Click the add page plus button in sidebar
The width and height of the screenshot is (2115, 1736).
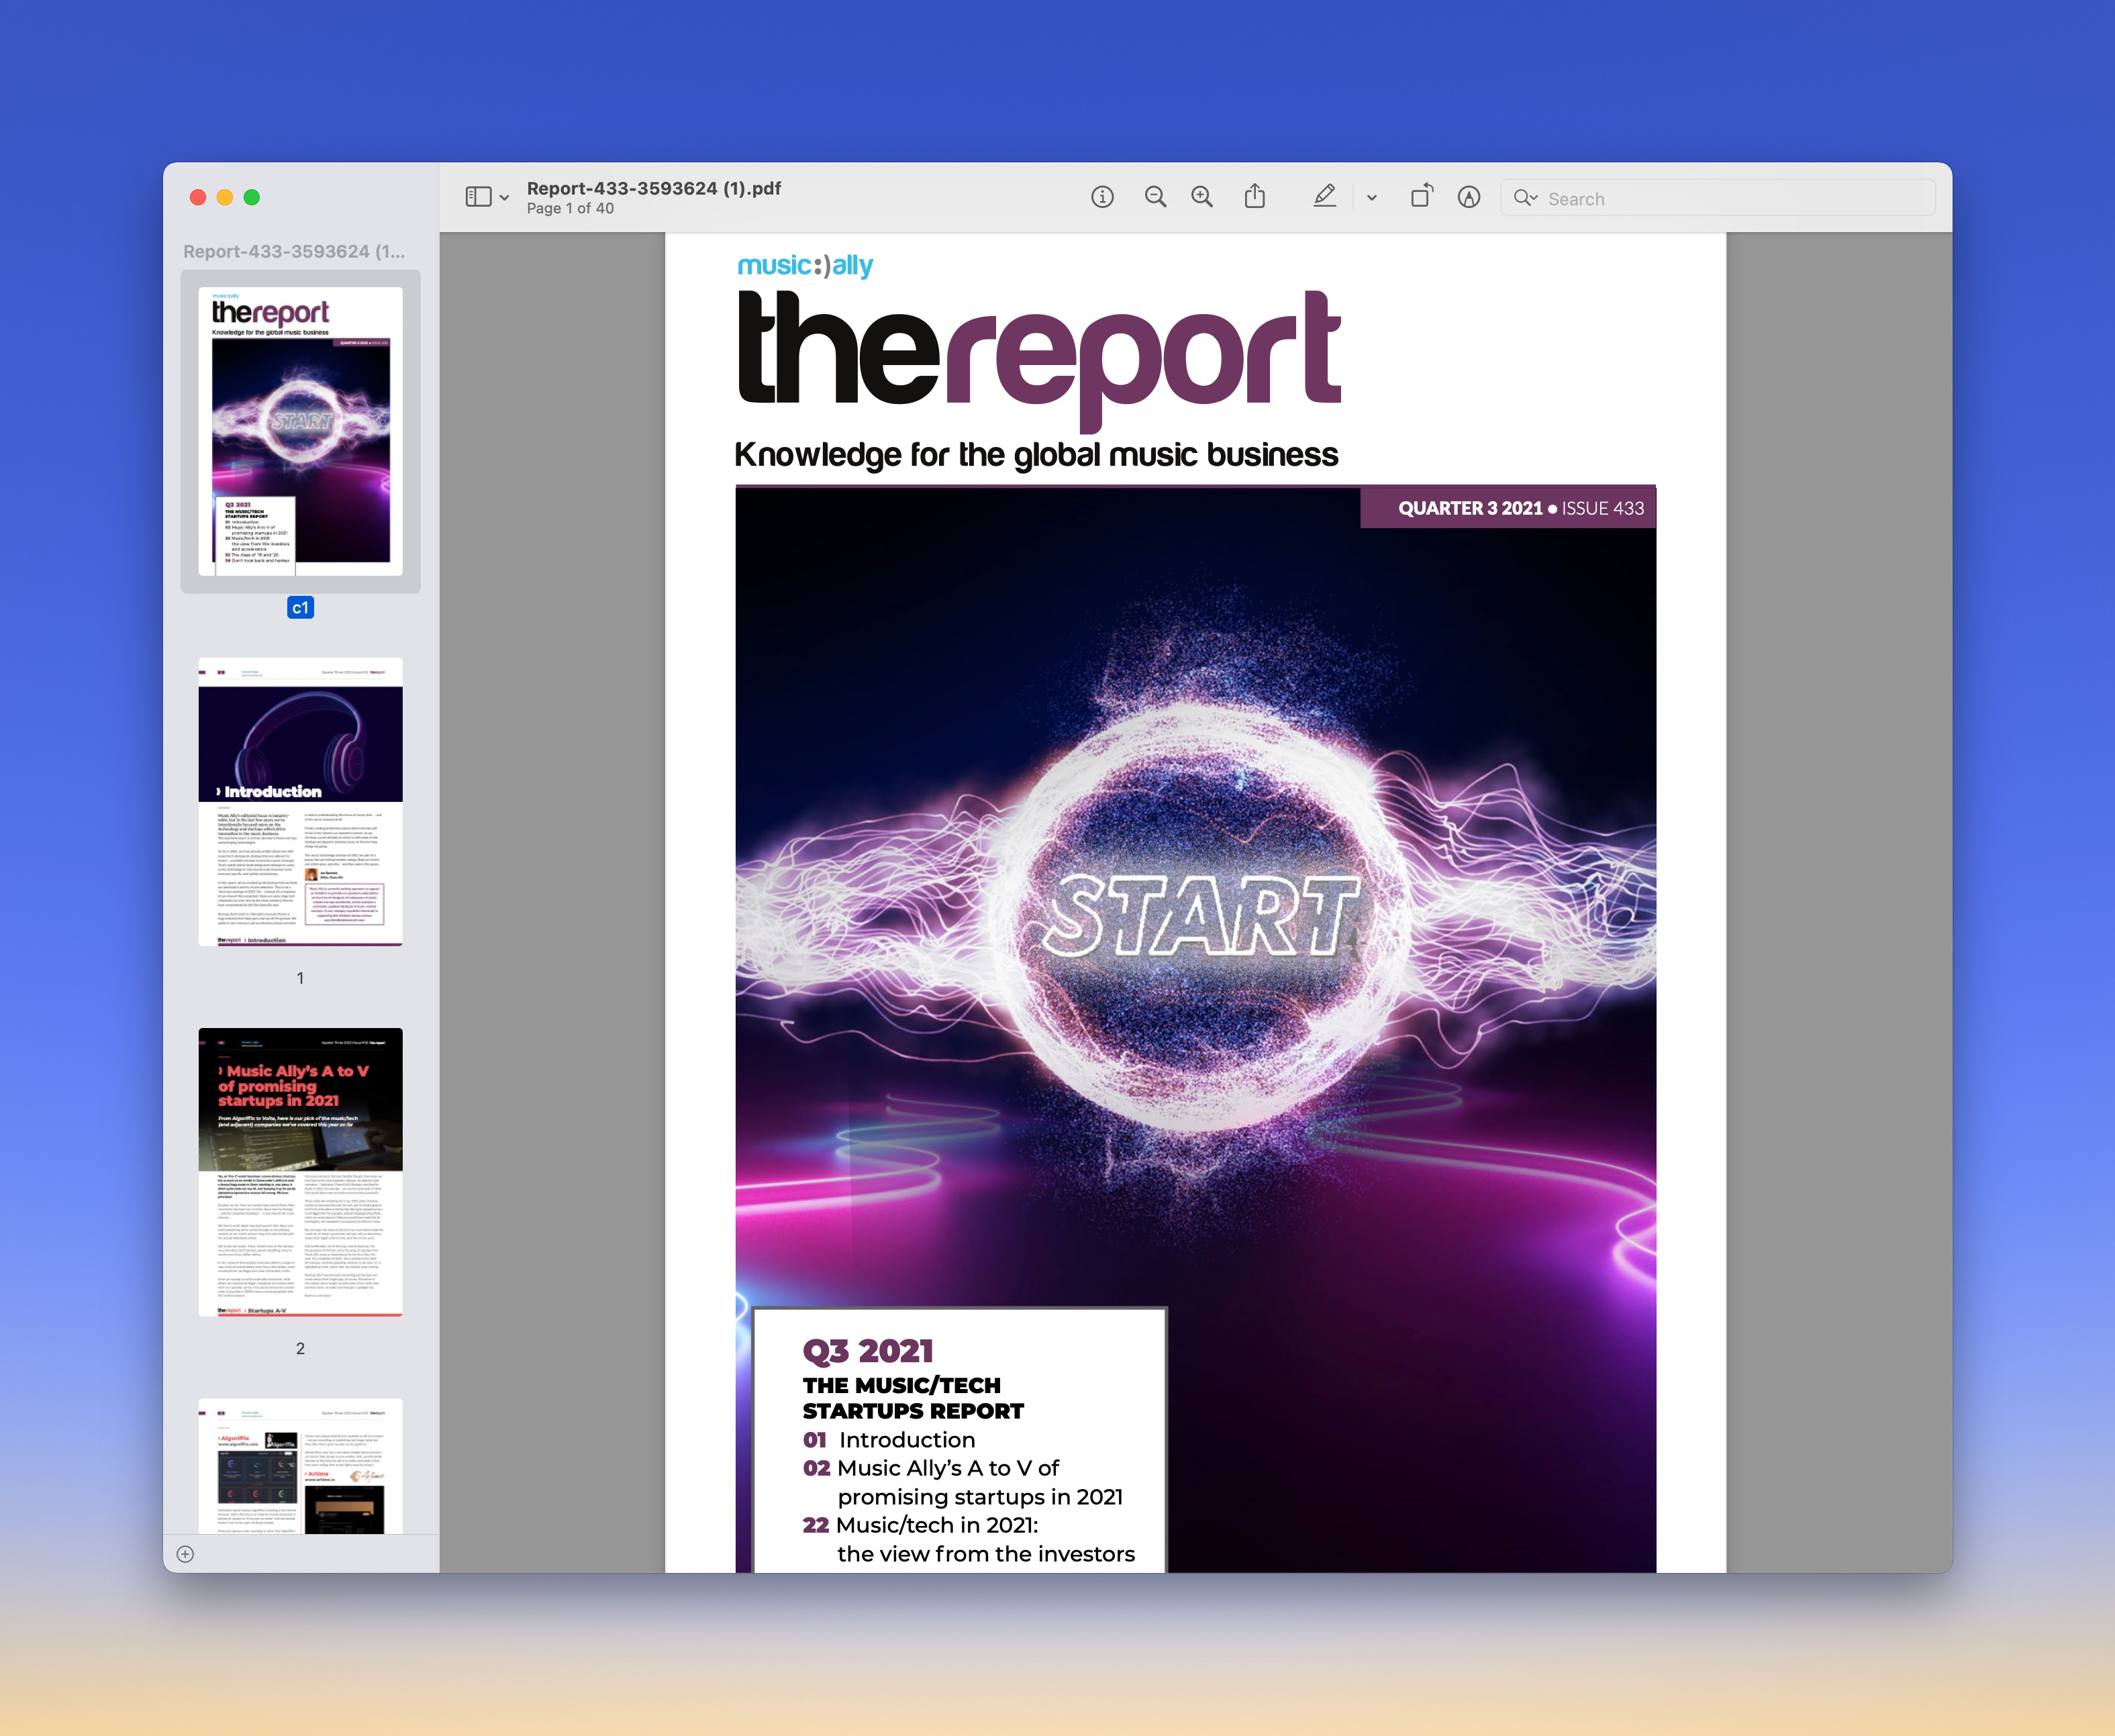185,1554
